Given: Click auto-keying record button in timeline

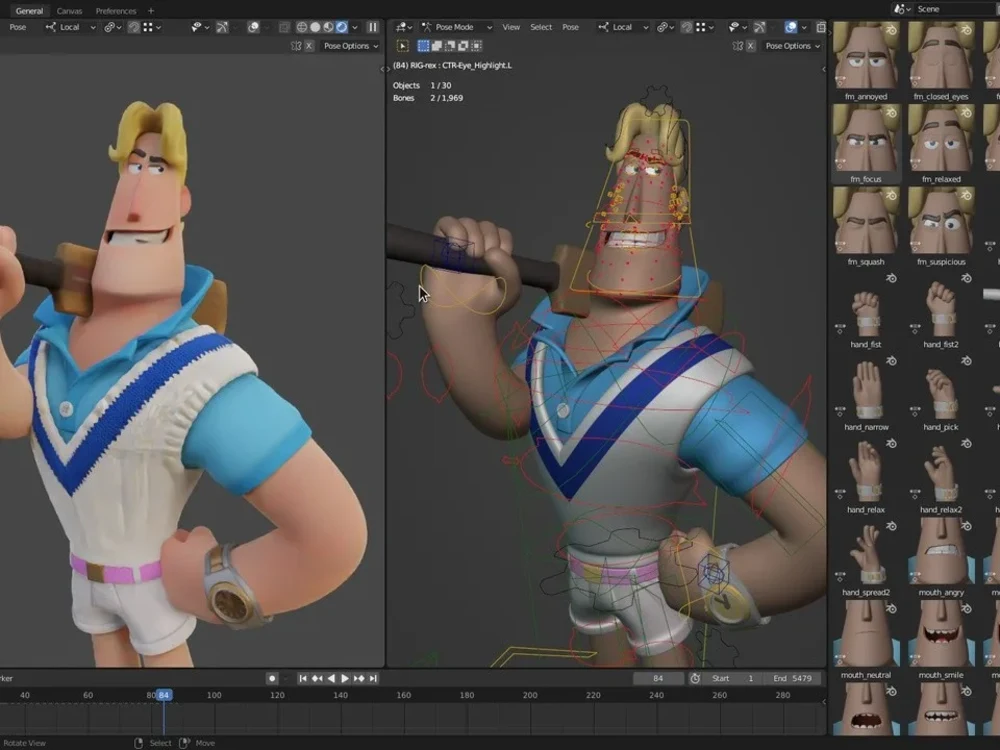Looking at the screenshot, I should (x=272, y=679).
